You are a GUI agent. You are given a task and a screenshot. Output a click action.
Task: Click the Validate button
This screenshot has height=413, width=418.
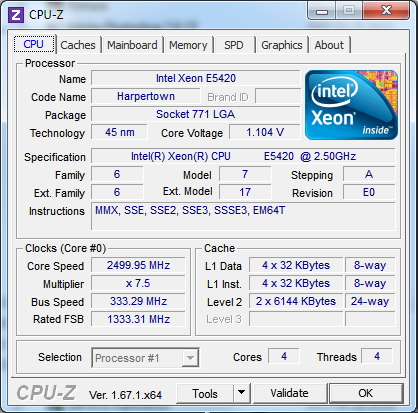click(289, 393)
